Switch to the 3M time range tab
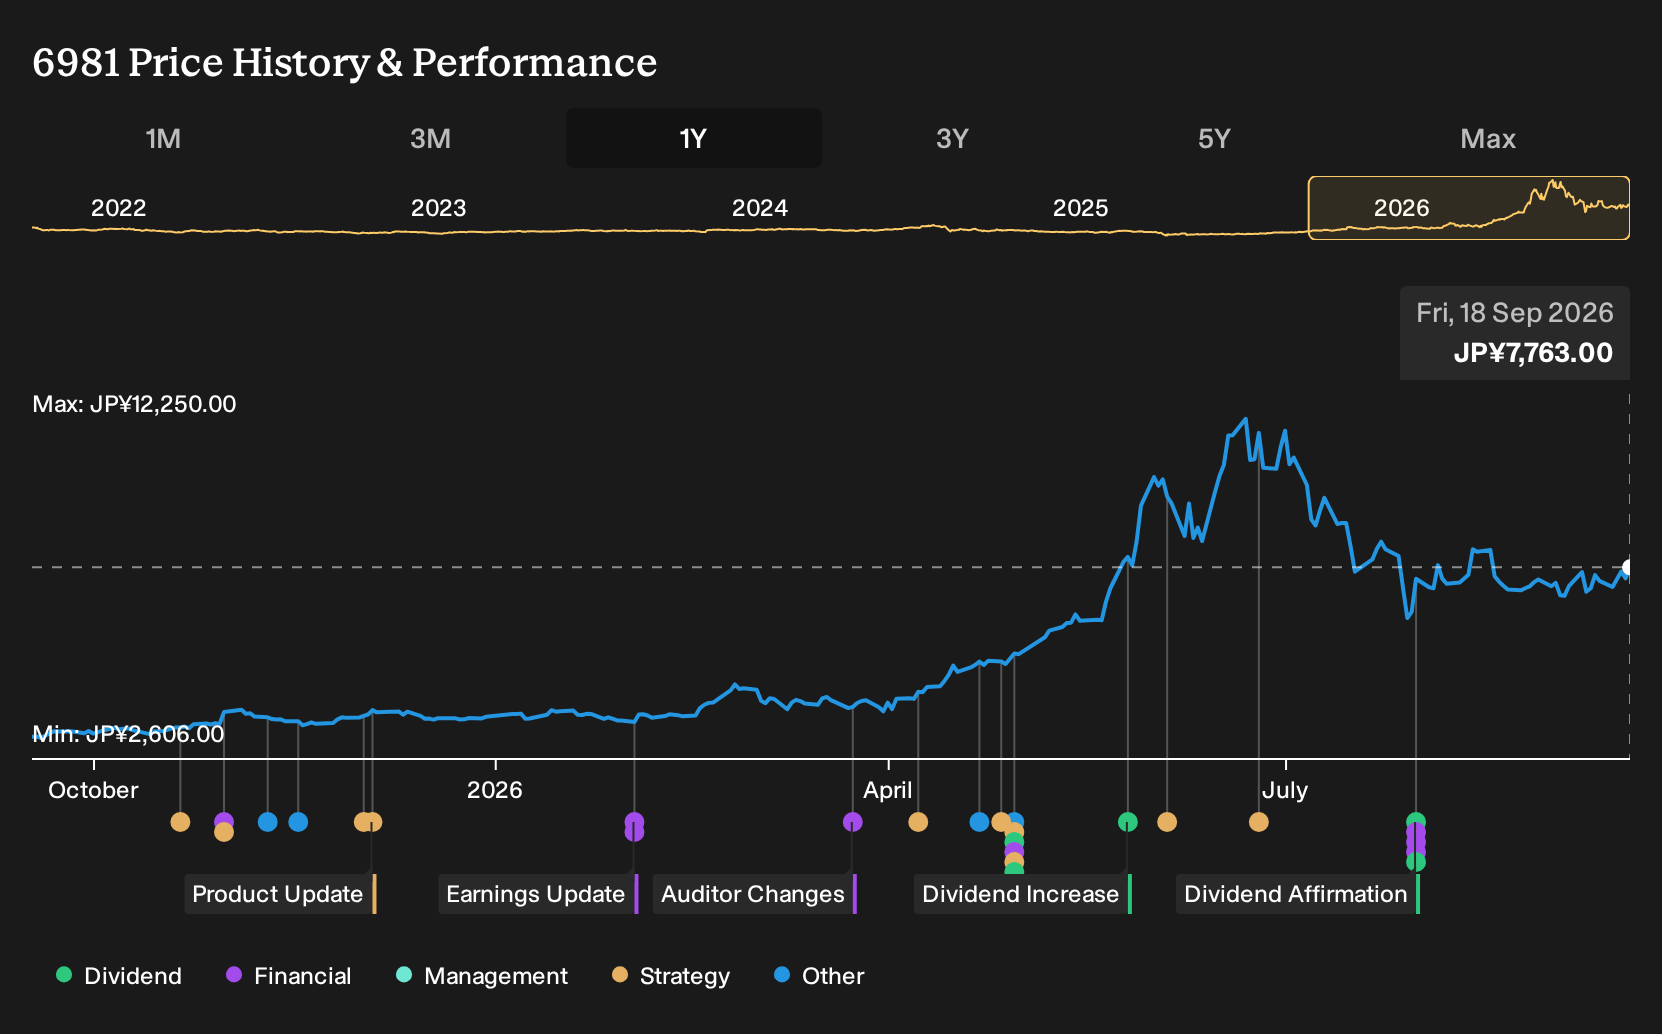Viewport: 1662px width, 1034px height. (x=430, y=138)
